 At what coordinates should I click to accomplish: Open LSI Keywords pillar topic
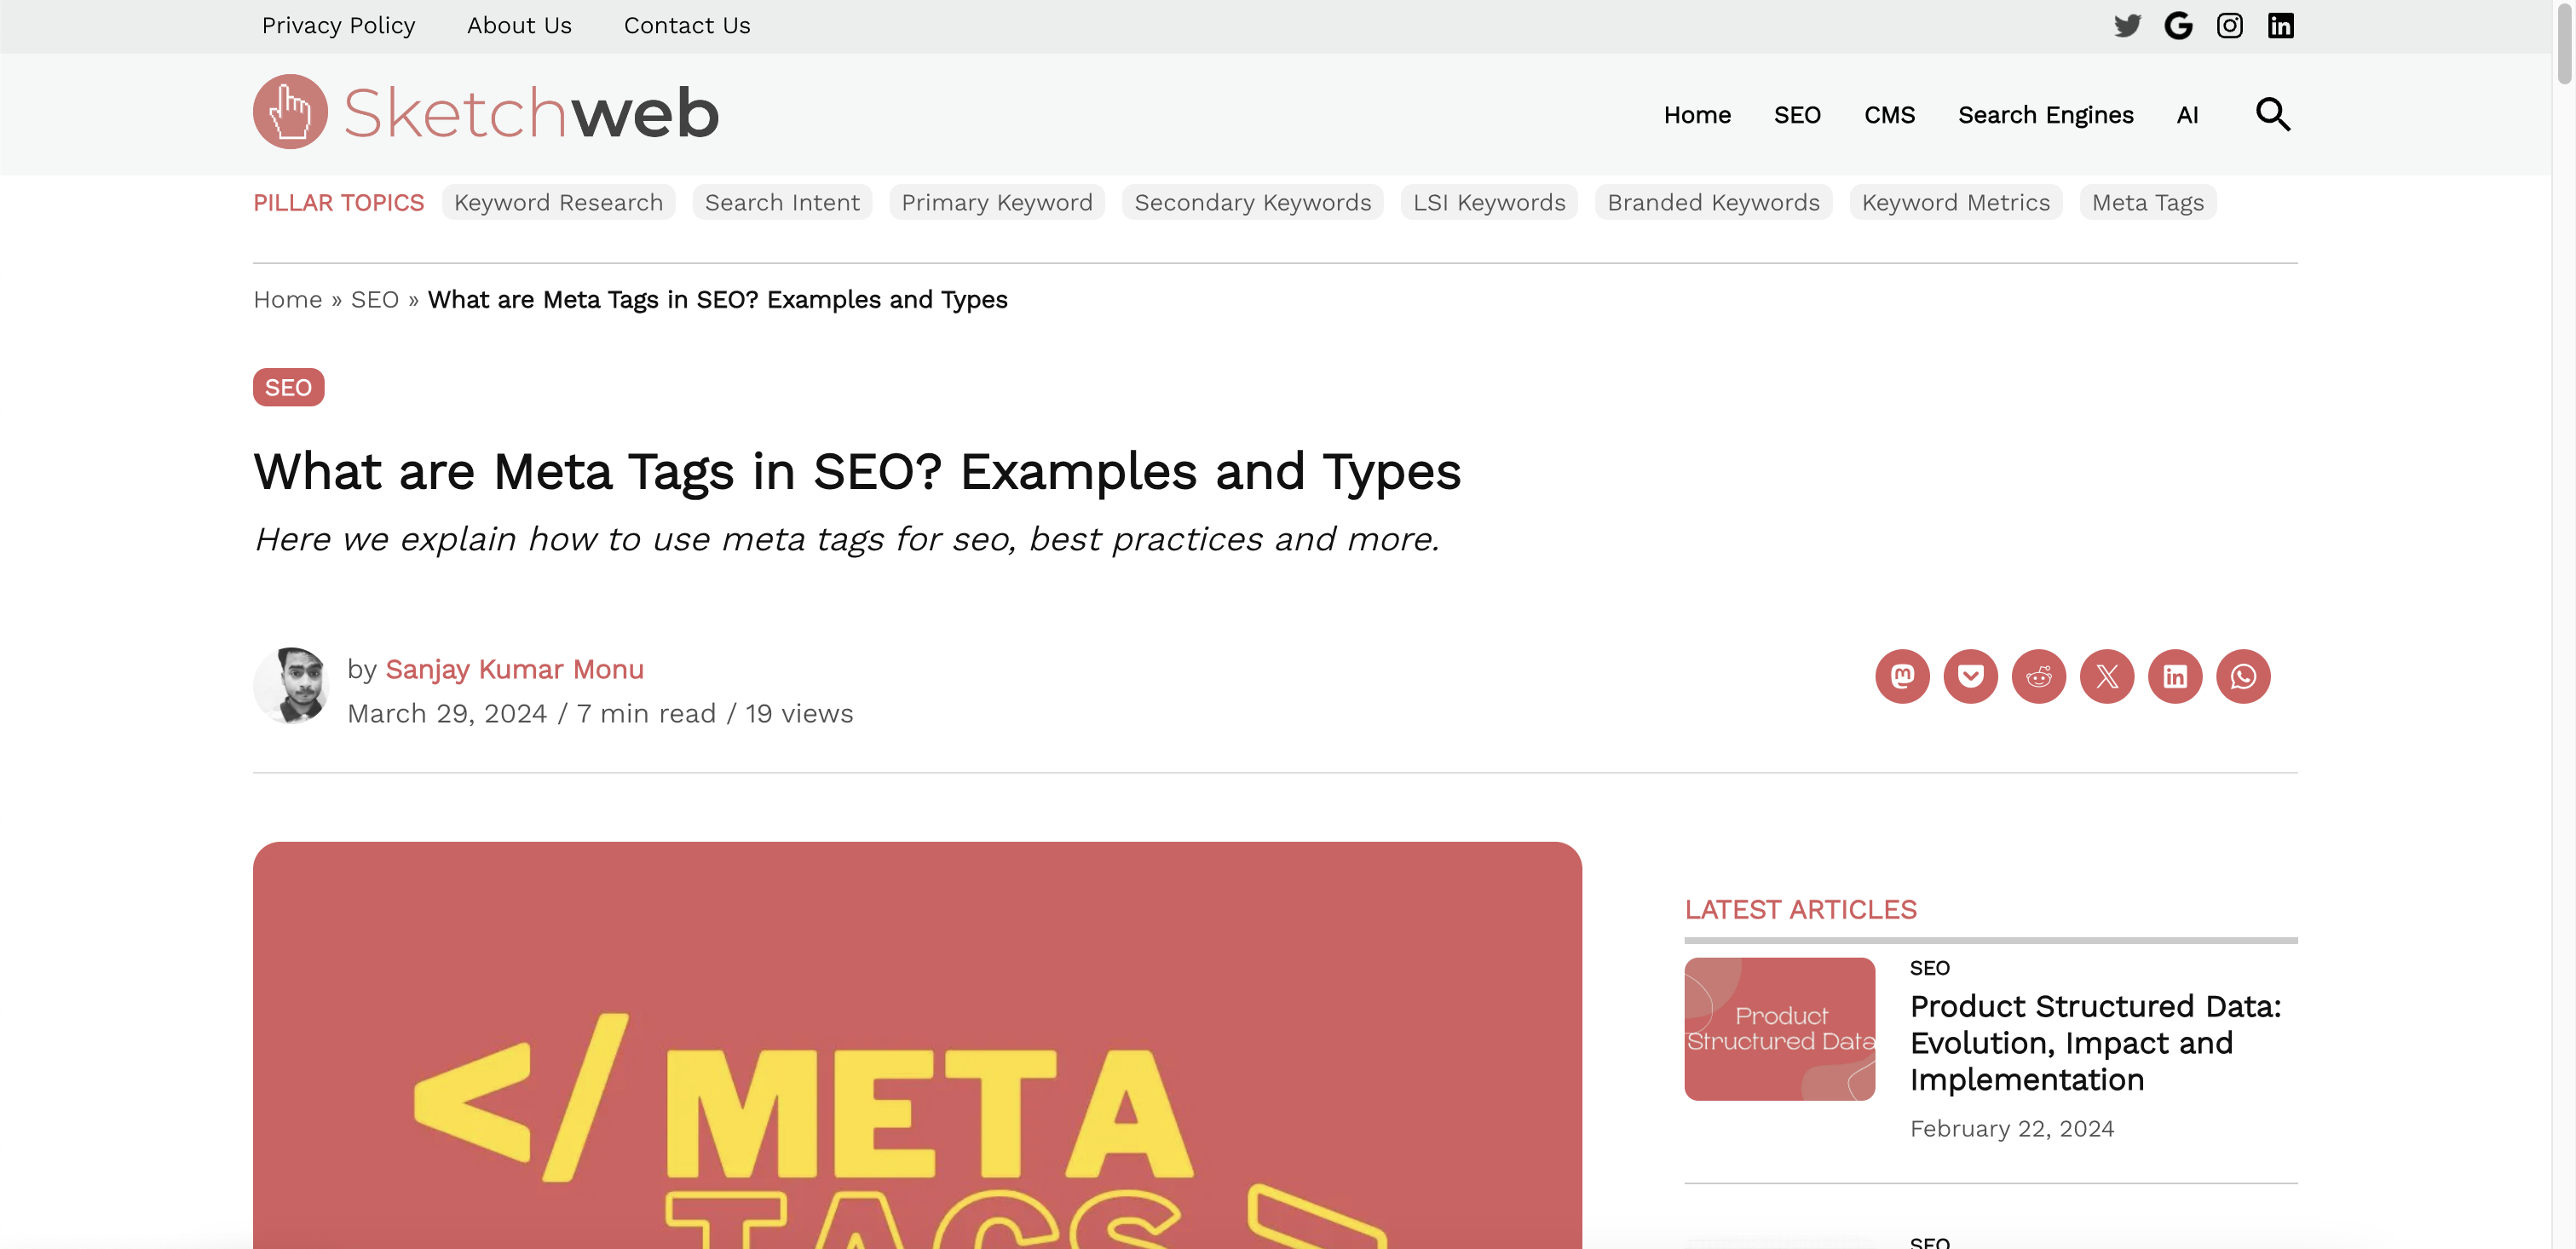[x=1489, y=202]
